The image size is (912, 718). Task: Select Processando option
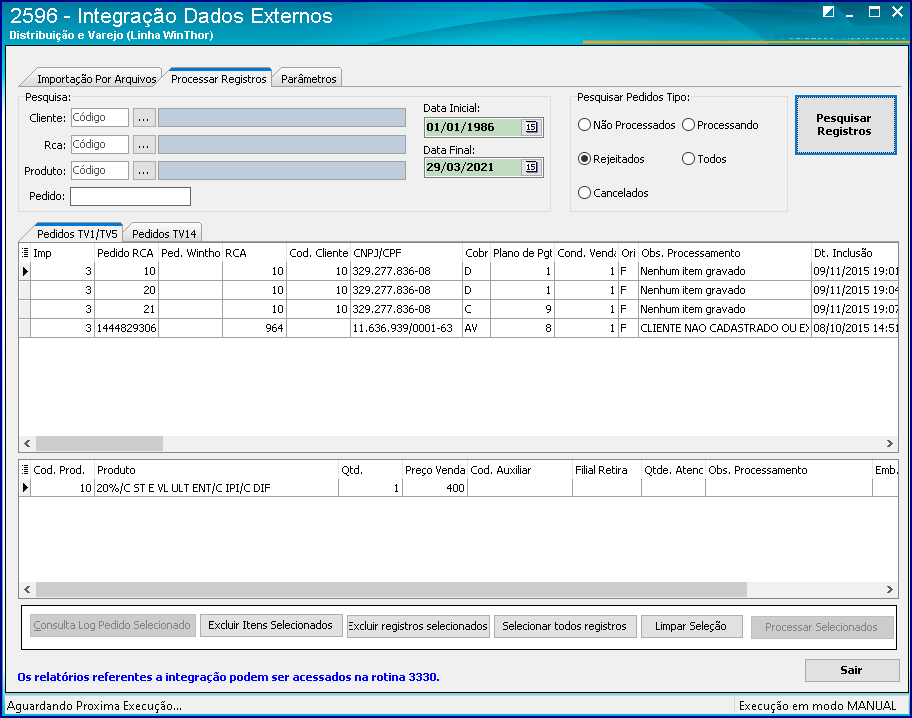tap(720, 125)
